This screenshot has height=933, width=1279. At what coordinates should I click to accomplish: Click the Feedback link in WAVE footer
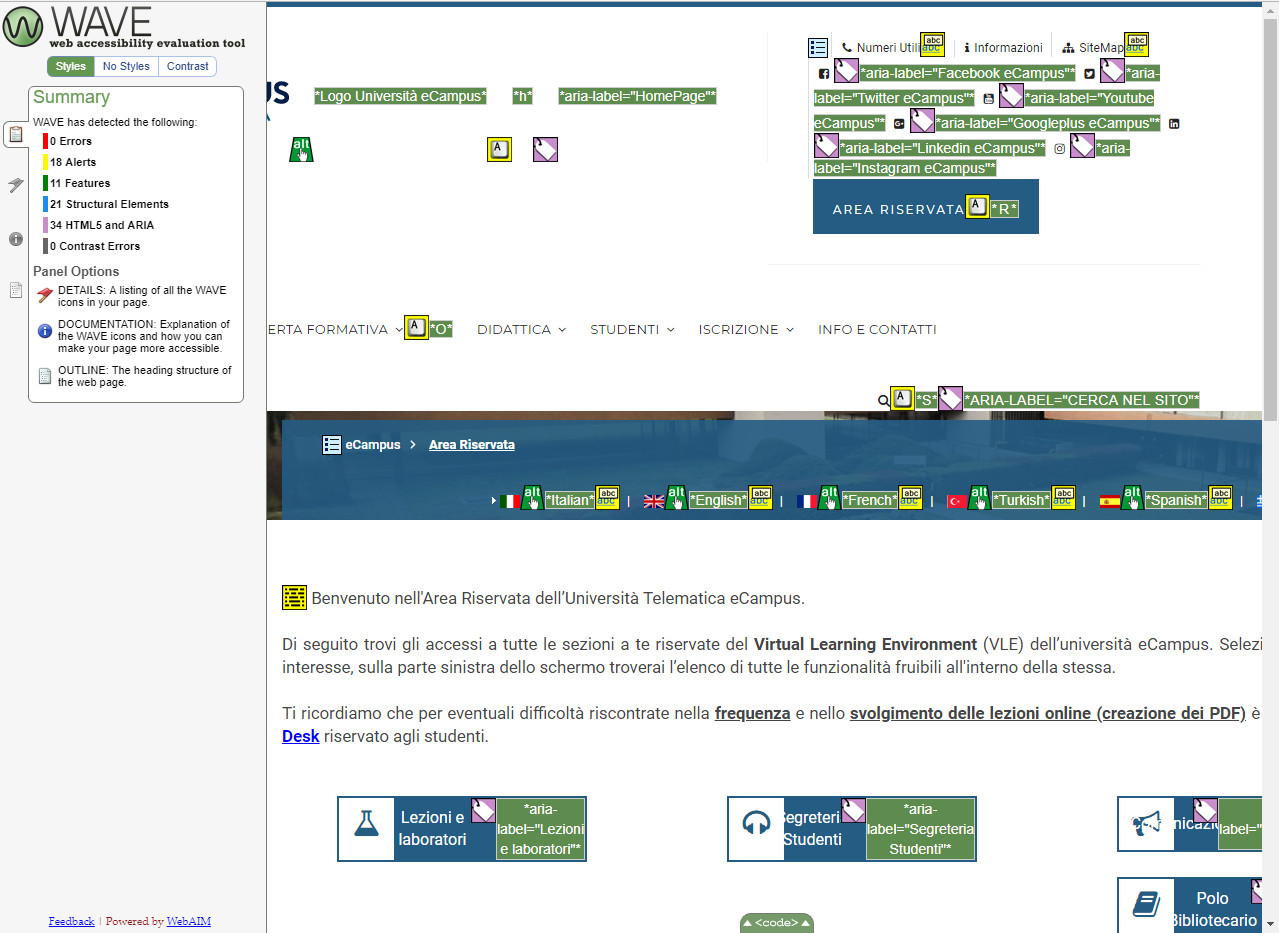(x=71, y=922)
